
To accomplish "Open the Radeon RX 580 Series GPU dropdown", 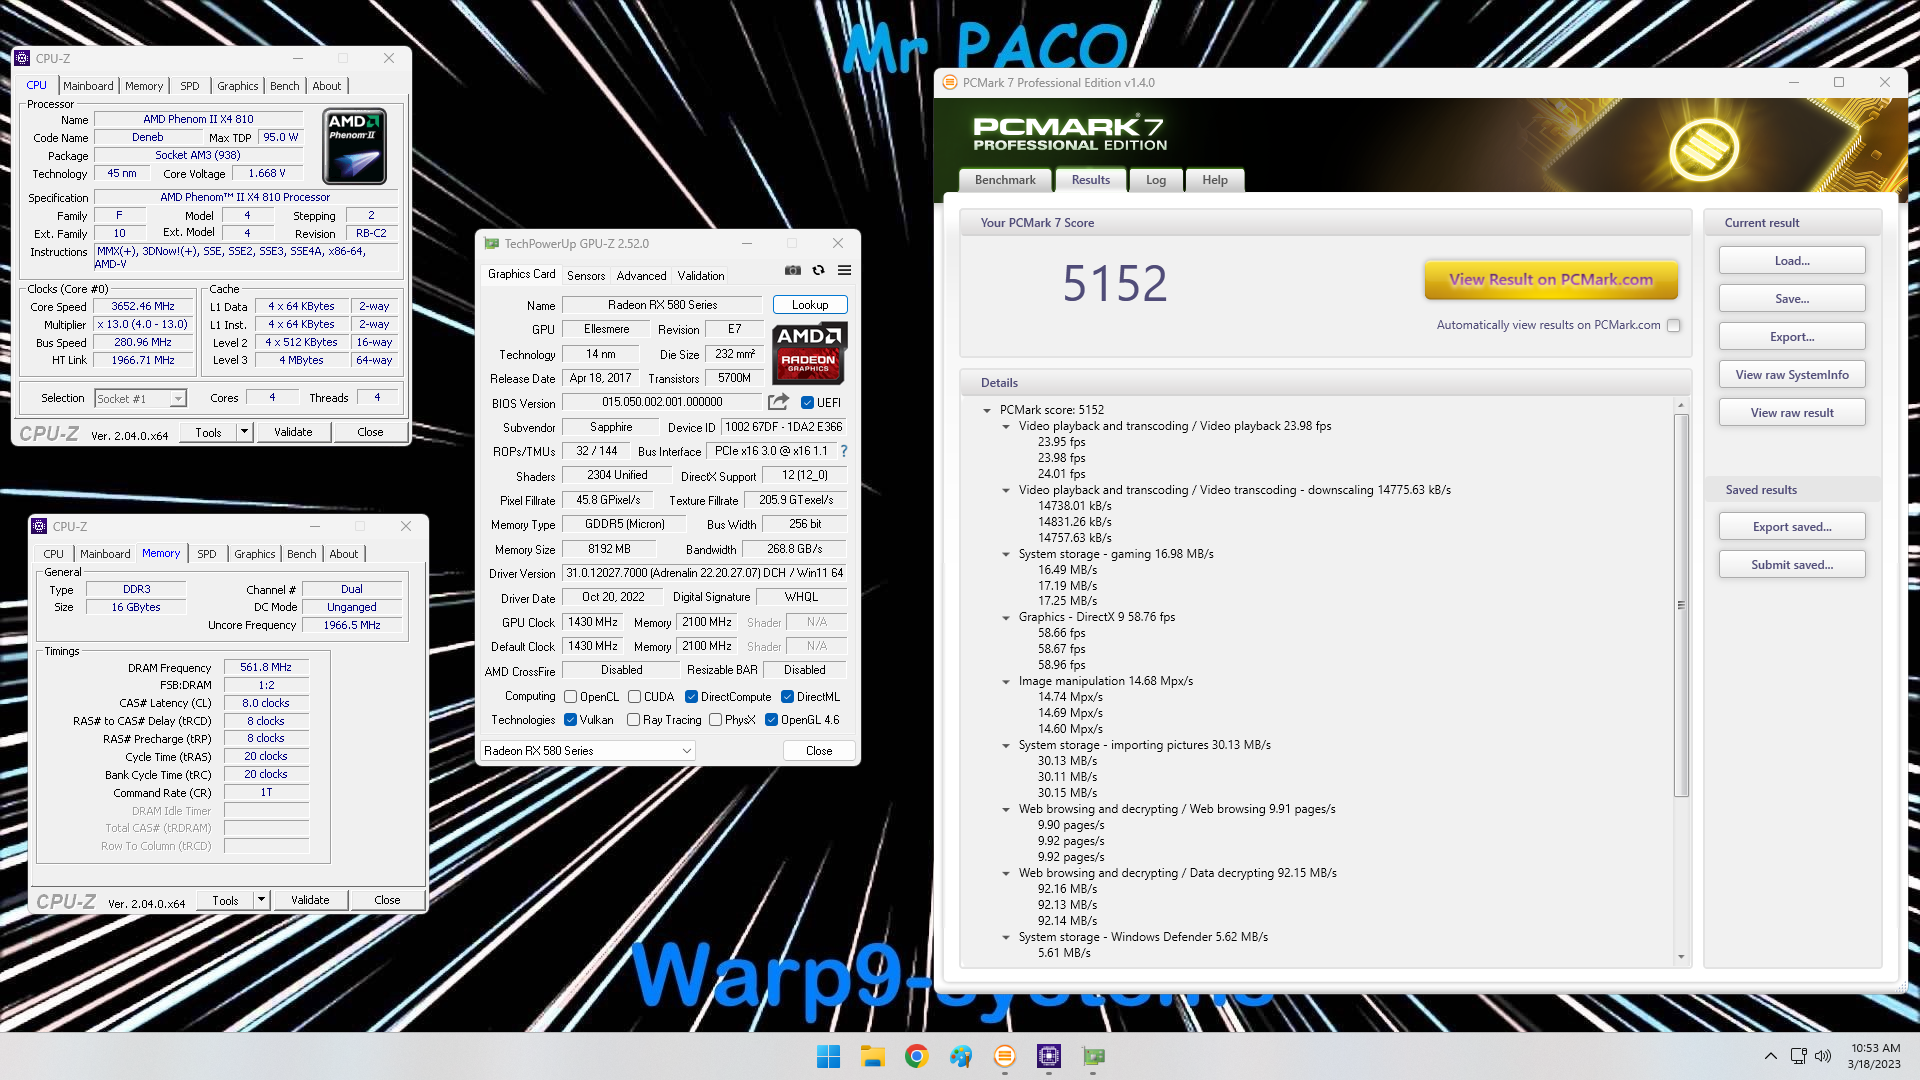I will [x=588, y=751].
